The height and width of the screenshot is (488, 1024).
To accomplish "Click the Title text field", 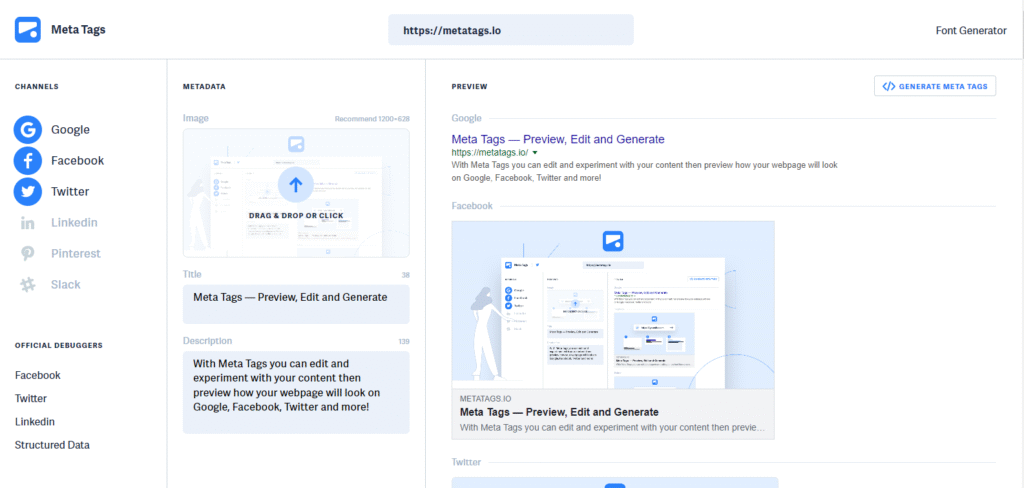I will [x=296, y=304].
